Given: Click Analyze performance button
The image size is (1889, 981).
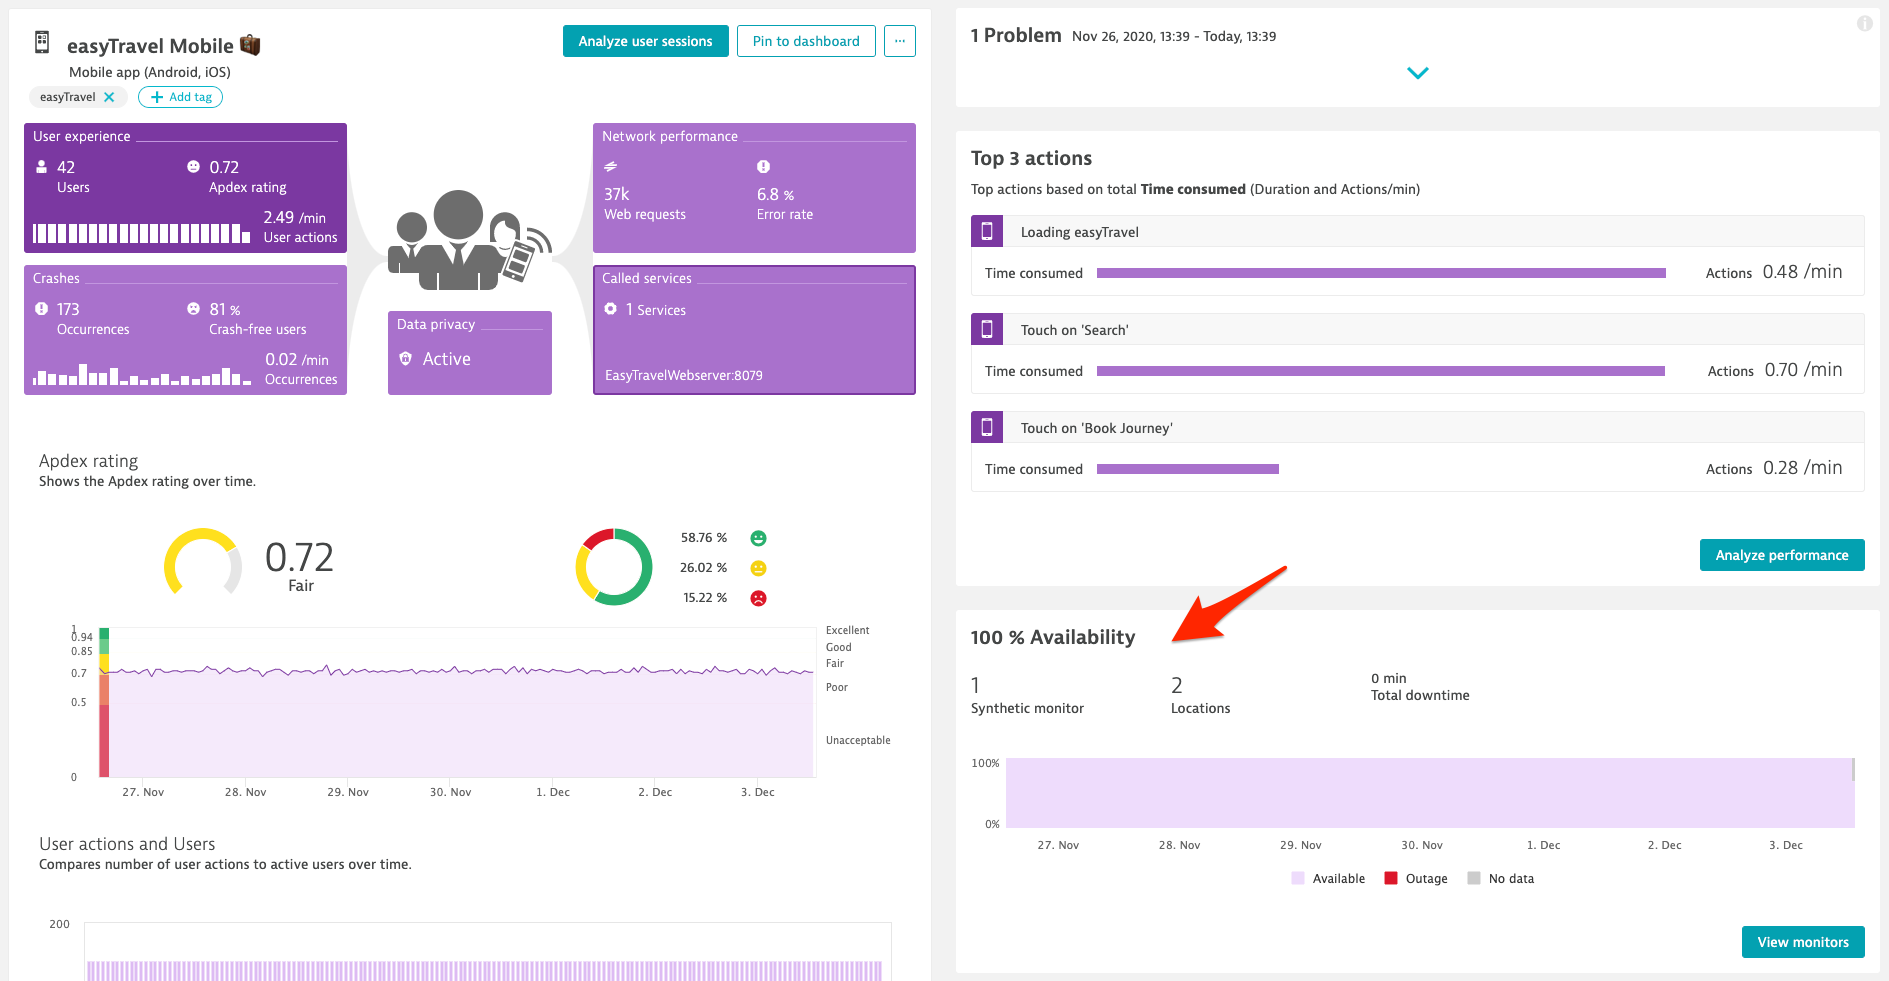Looking at the screenshot, I should (x=1782, y=555).
